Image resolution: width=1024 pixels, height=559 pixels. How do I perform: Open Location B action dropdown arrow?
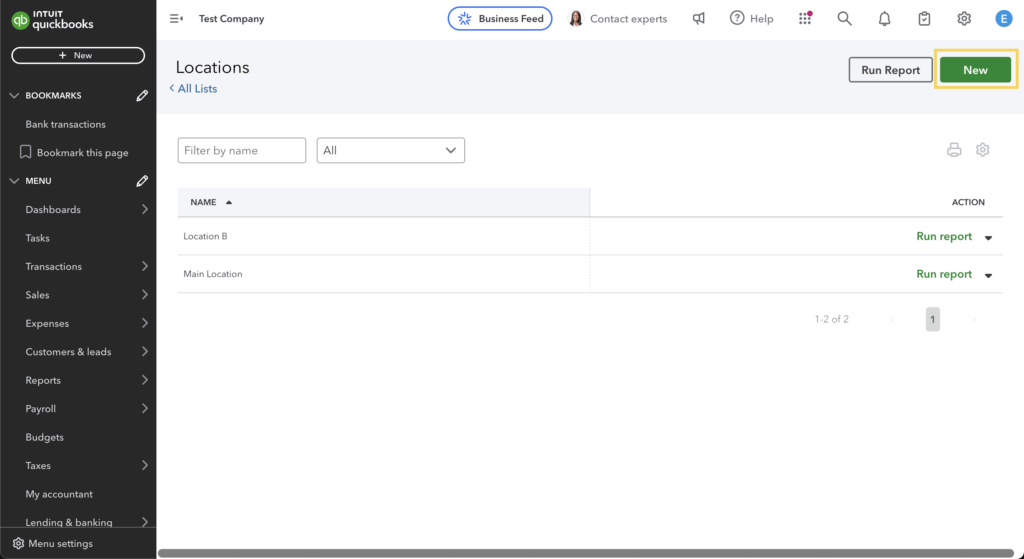tap(988, 238)
